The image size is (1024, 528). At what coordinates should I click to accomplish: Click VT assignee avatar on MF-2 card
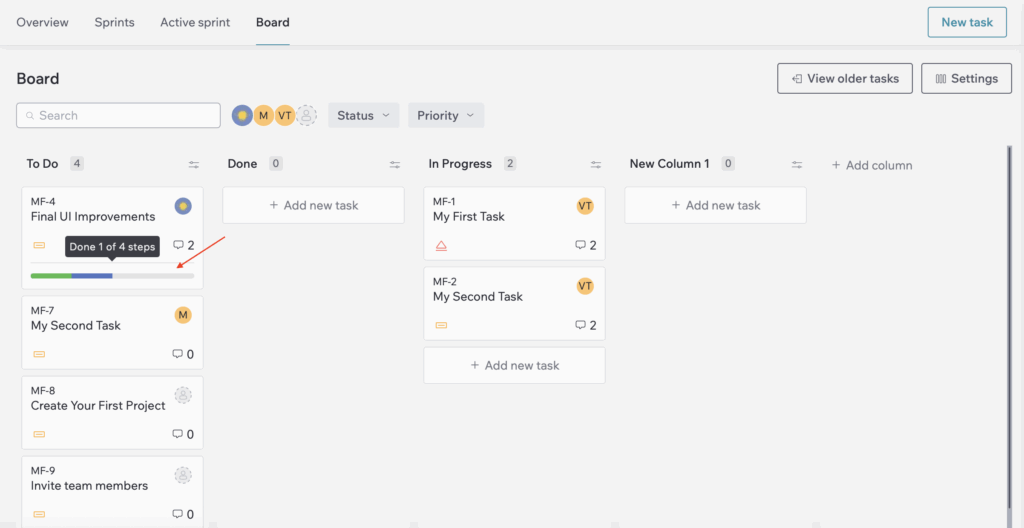tap(585, 286)
